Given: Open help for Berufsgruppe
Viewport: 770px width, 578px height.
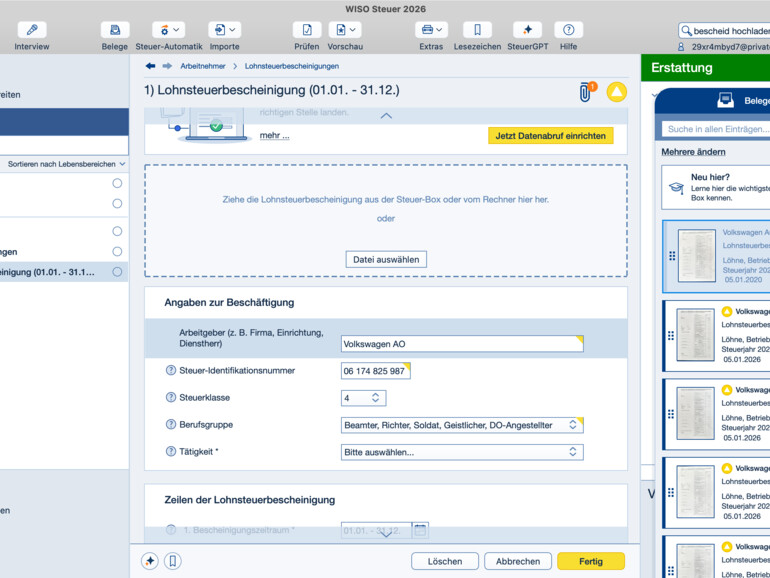Looking at the screenshot, I should [170, 424].
